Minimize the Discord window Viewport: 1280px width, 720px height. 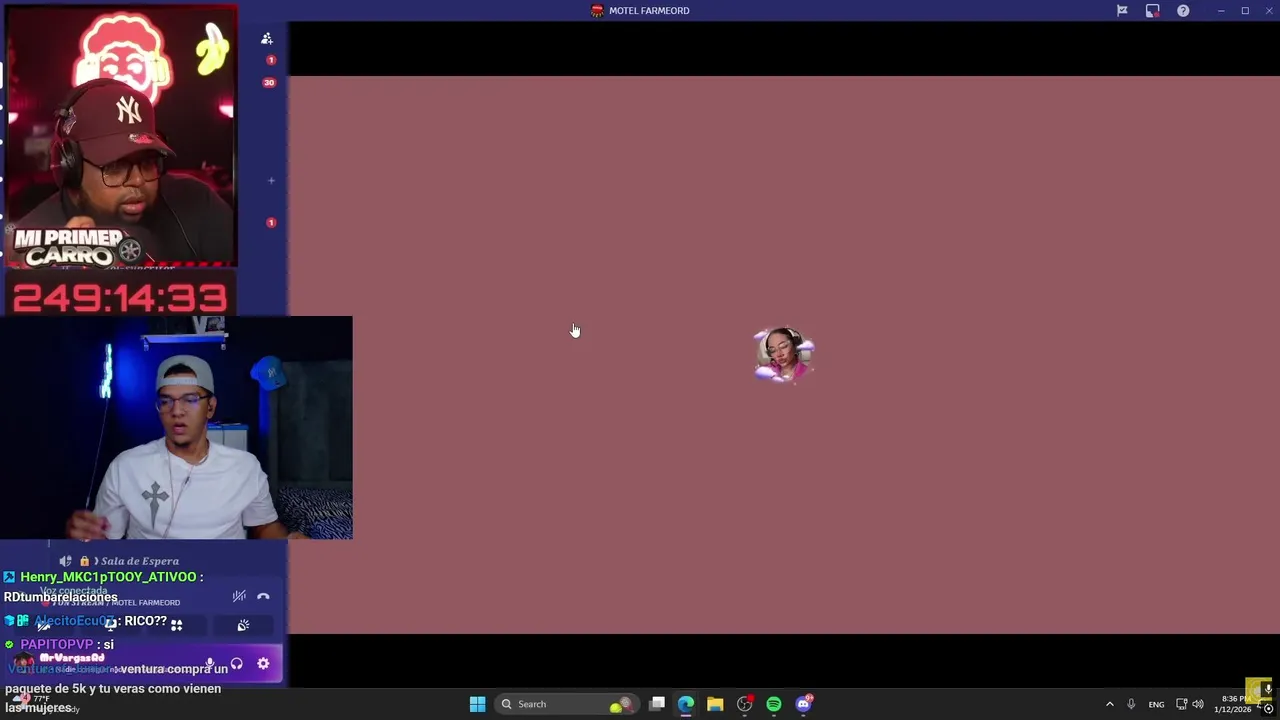(x=1220, y=11)
